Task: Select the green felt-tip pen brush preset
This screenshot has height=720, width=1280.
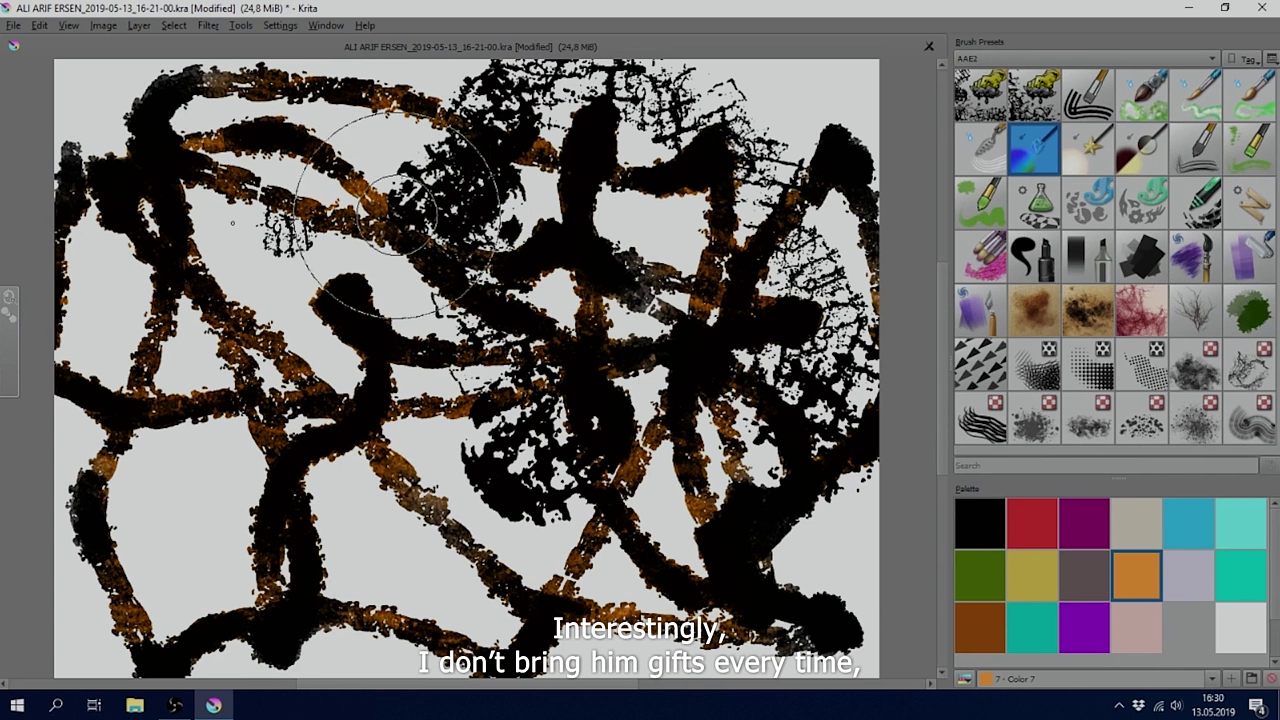Action: coord(1196,203)
